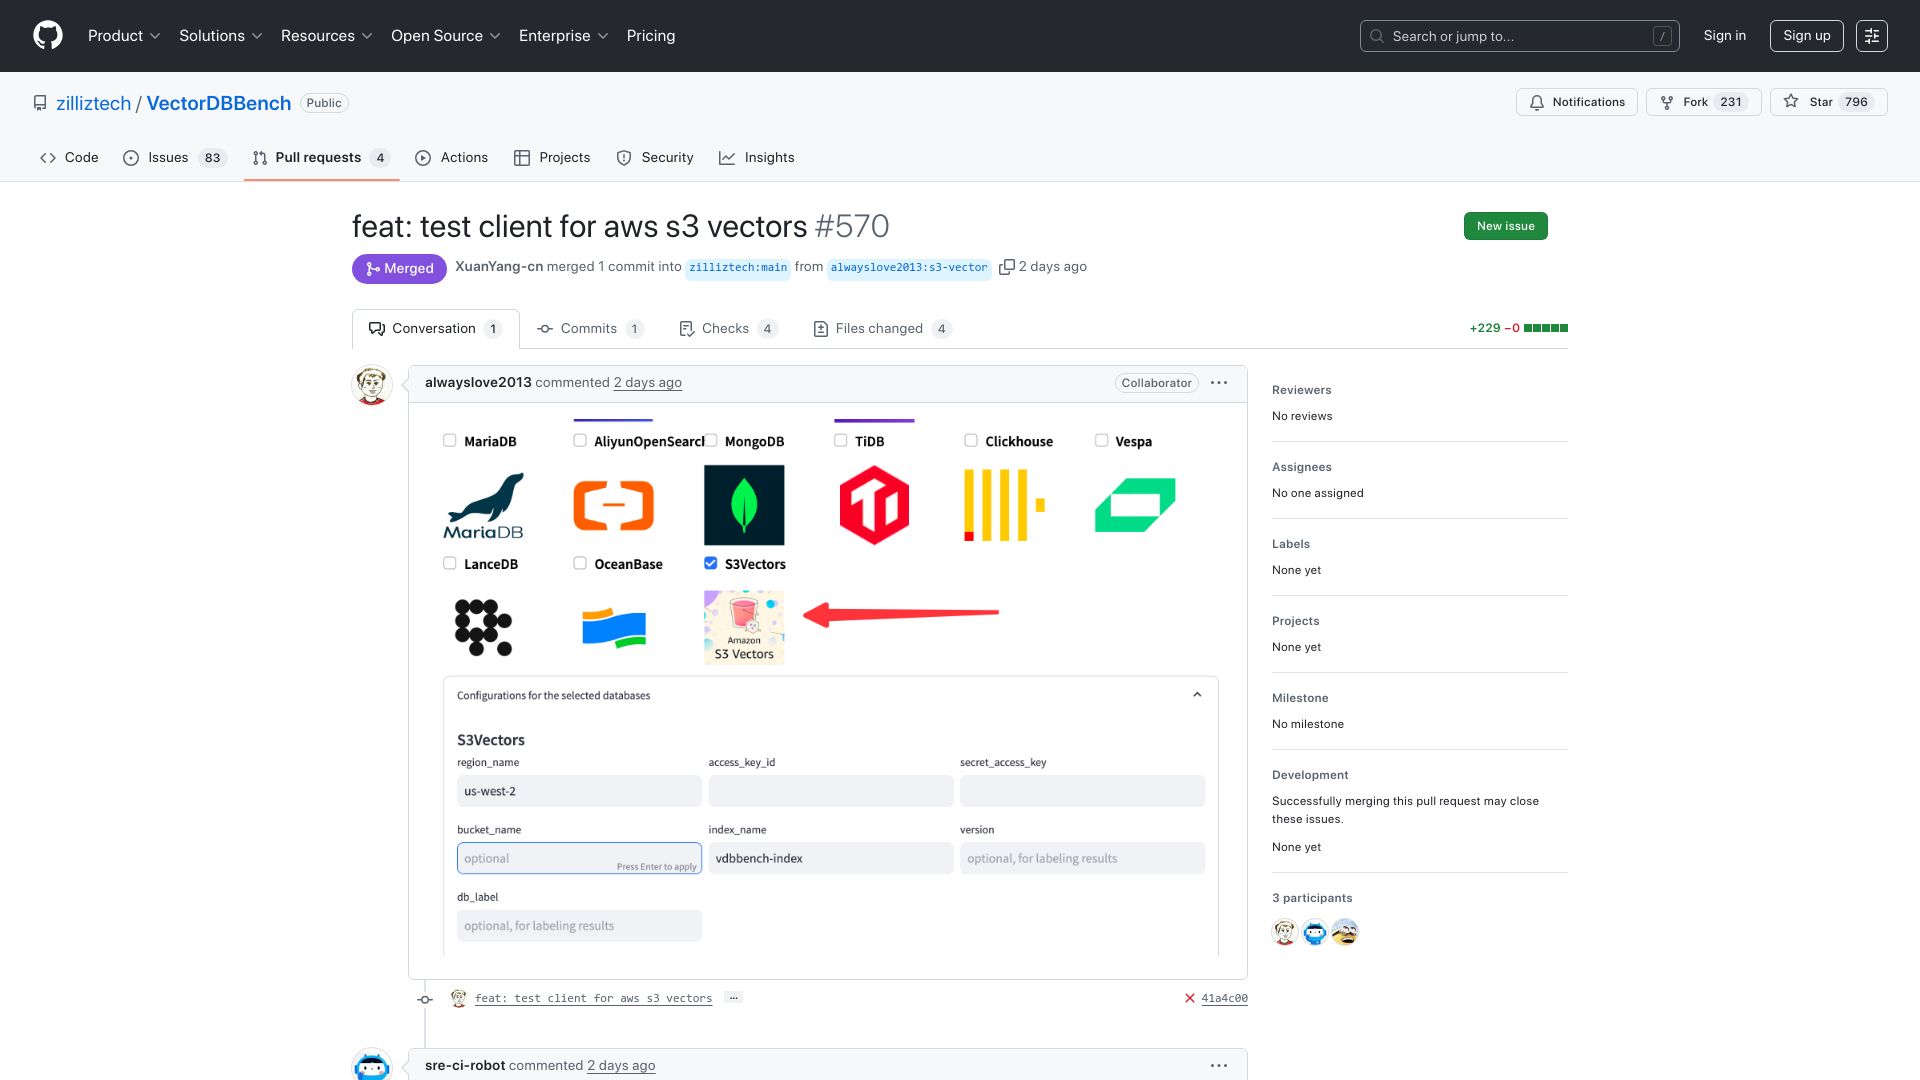This screenshot has width=1920, height=1080.
Task: Open the Security tab
Action: pyautogui.click(x=655, y=158)
